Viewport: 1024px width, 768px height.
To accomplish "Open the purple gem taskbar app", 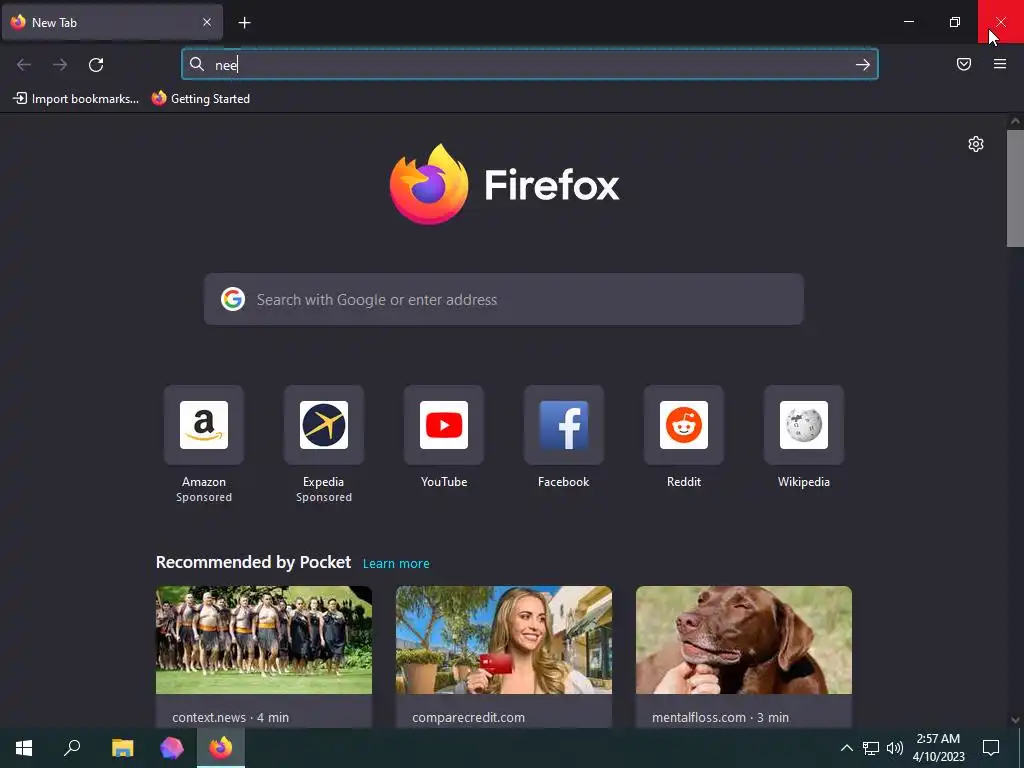I will (x=172, y=748).
